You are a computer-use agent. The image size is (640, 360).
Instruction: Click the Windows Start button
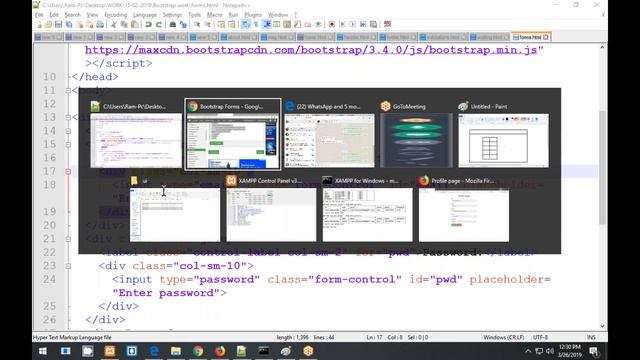42,351
